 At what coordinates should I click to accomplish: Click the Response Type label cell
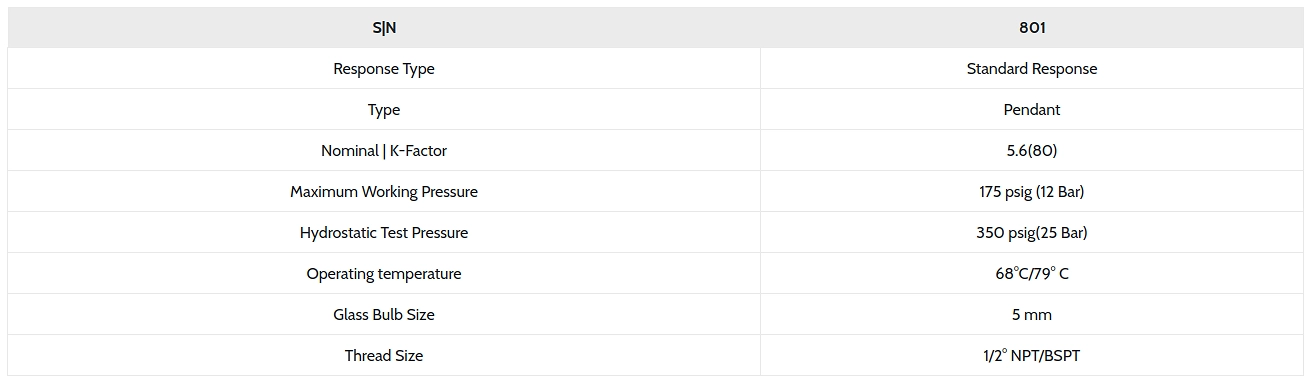pos(384,69)
